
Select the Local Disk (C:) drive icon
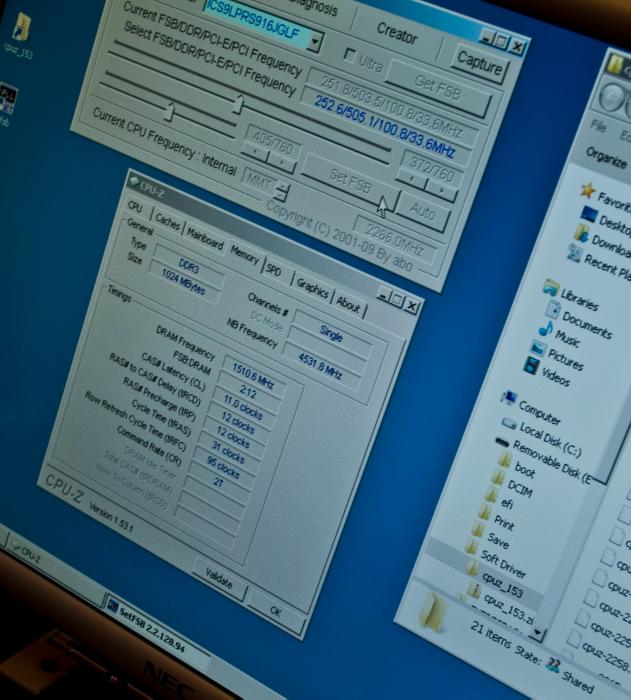[509, 423]
